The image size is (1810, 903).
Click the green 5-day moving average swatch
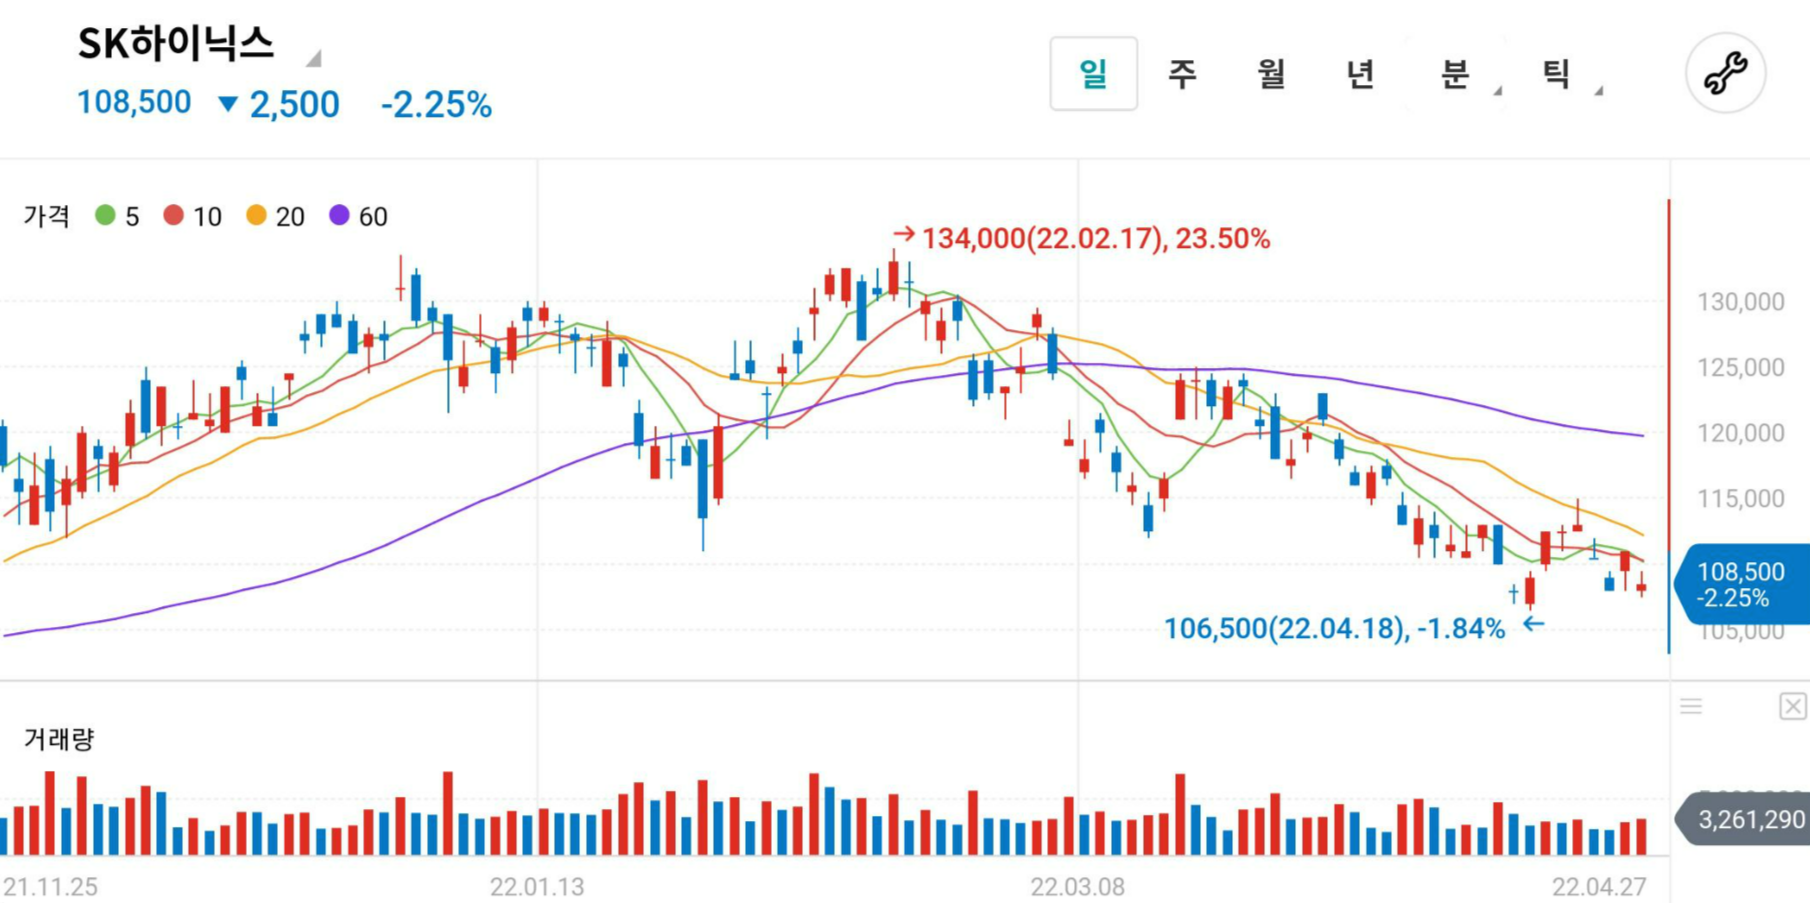point(105,215)
